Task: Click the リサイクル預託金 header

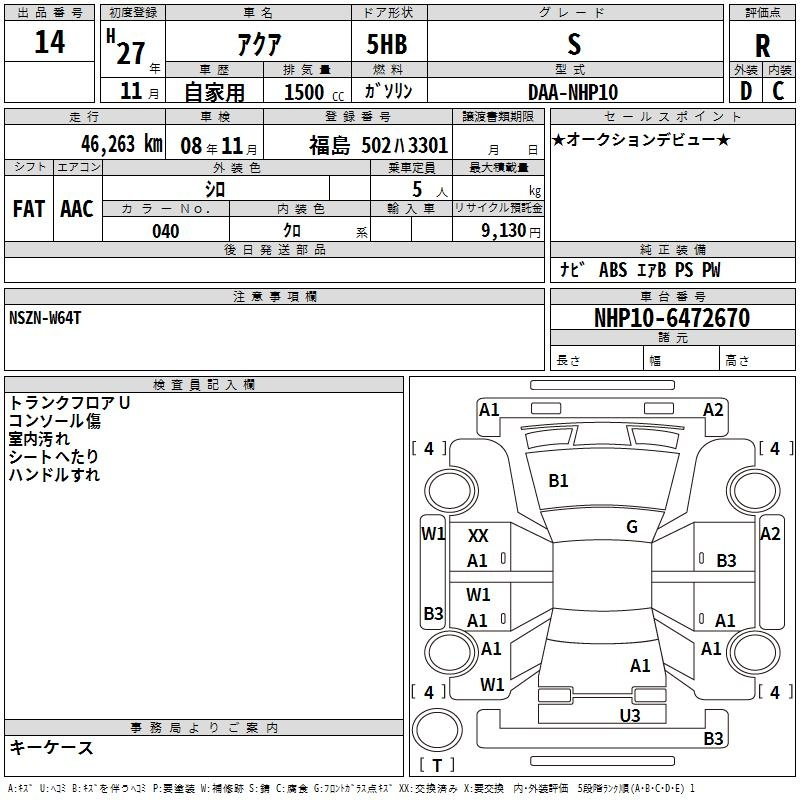Action: [x=498, y=208]
